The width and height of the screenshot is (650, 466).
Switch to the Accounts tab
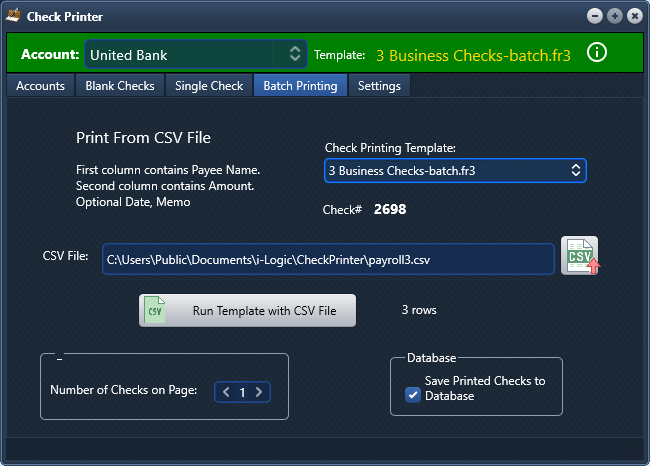40,85
